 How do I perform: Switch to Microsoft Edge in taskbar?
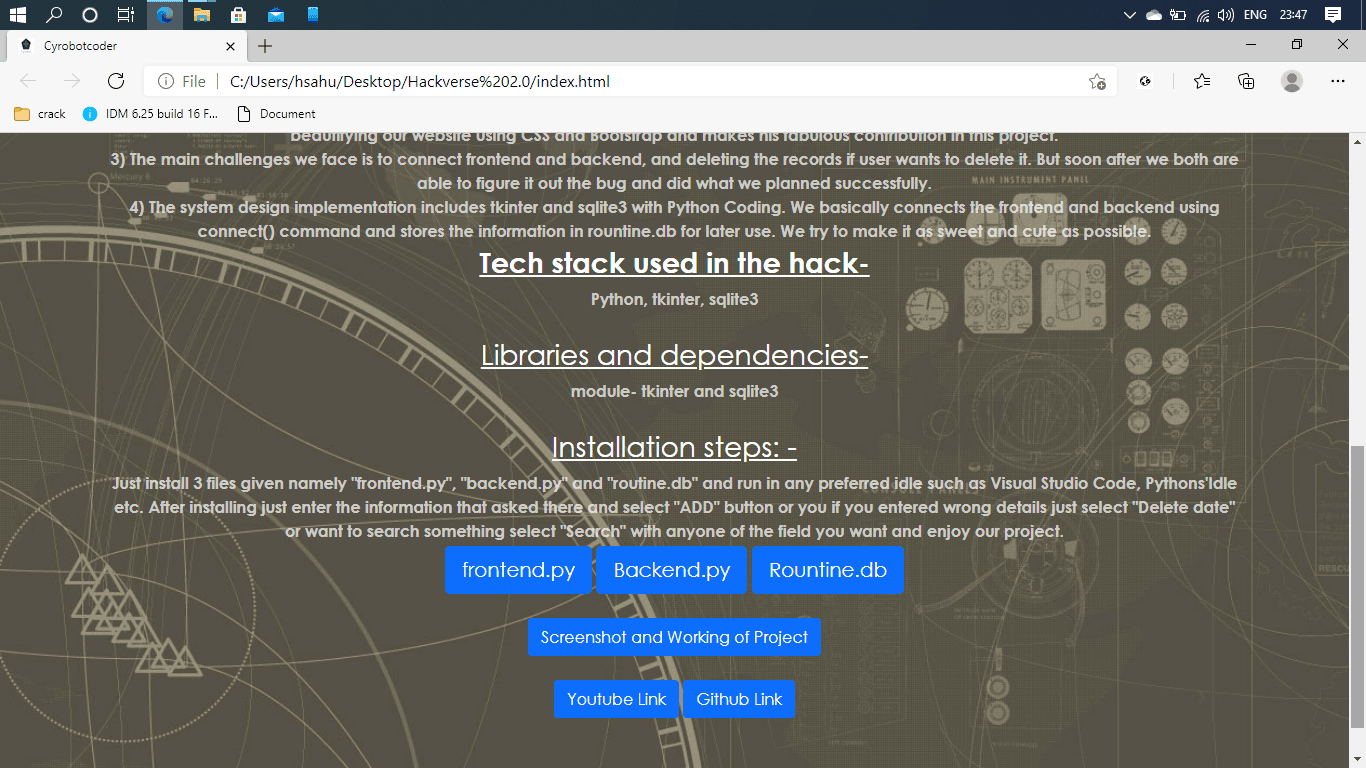click(x=165, y=15)
